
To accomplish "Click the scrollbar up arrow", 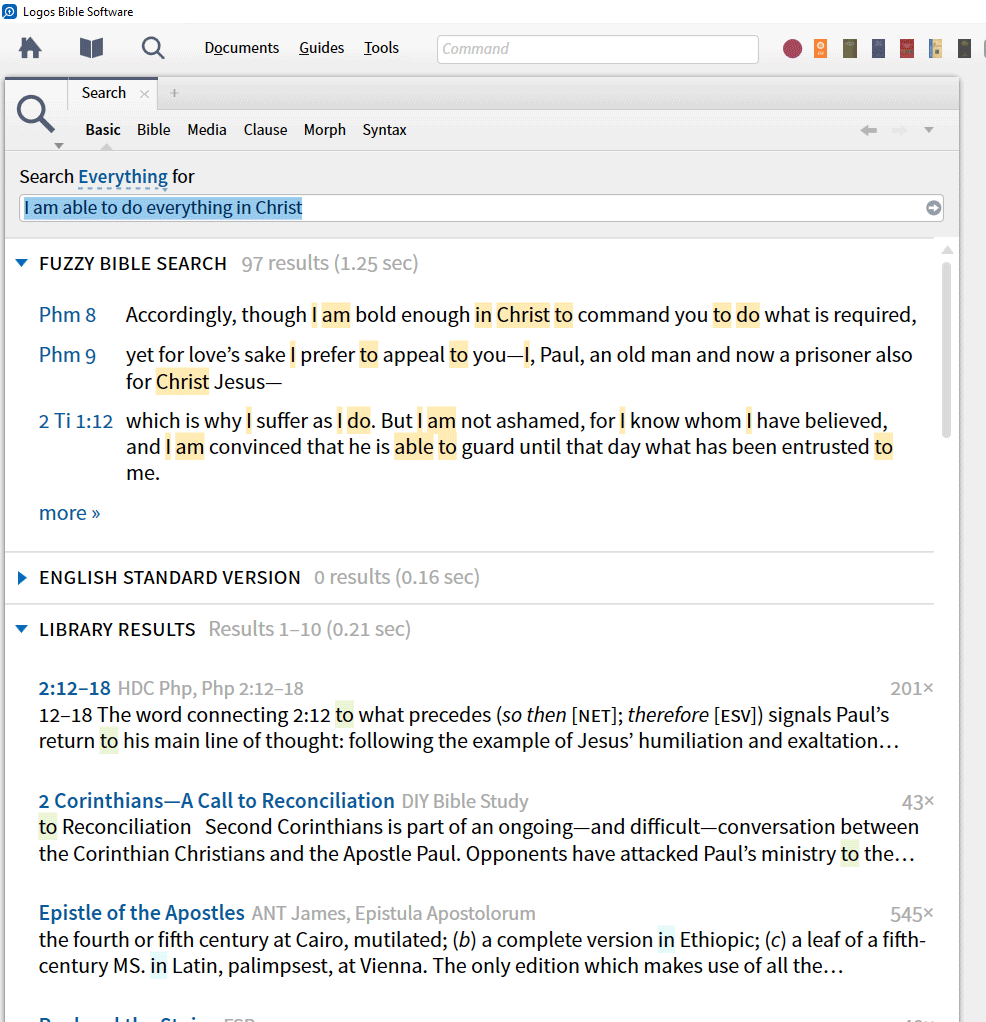I will pyautogui.click(x=947, y=250).
